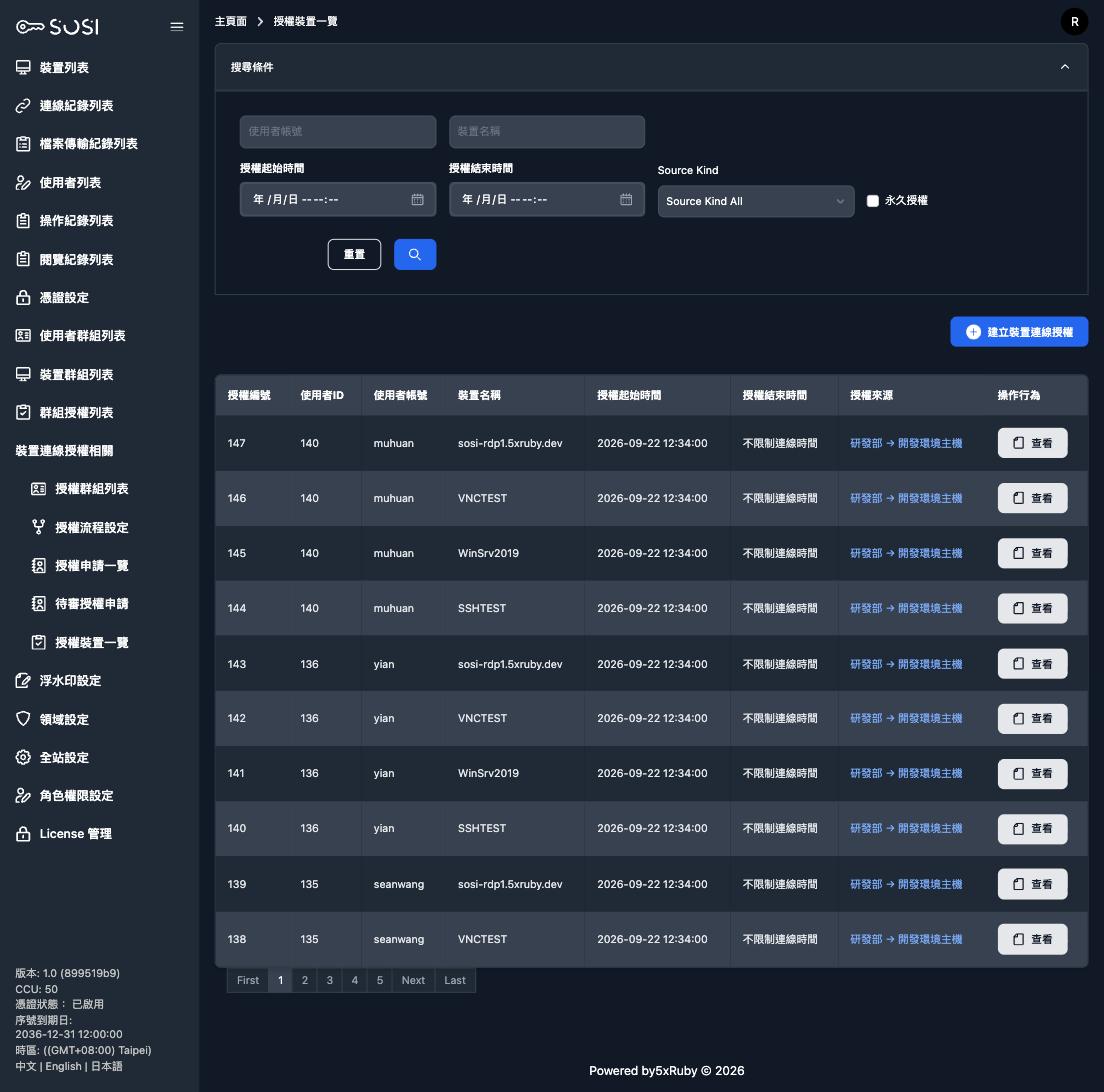Screen dimensions: 1104x1092
Task: Click the 建立裝置連線授權 button
Action: [x=1019, y=332]
